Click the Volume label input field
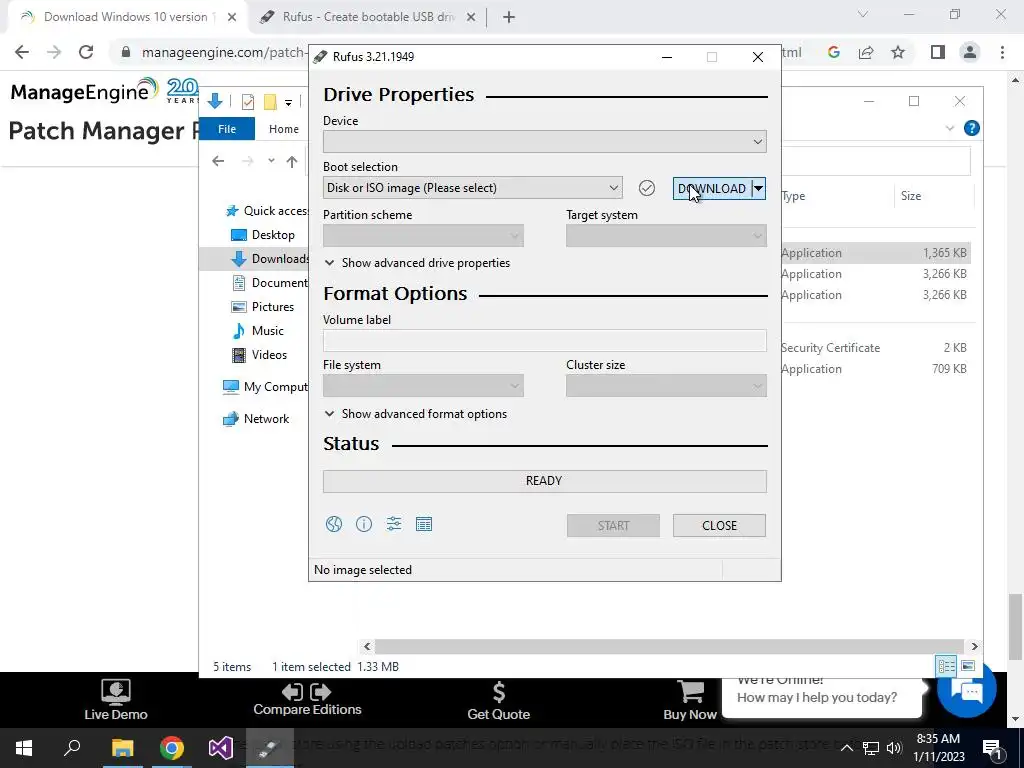The height and width of the screenshot is (768, 1024). (x=545, y=340)
